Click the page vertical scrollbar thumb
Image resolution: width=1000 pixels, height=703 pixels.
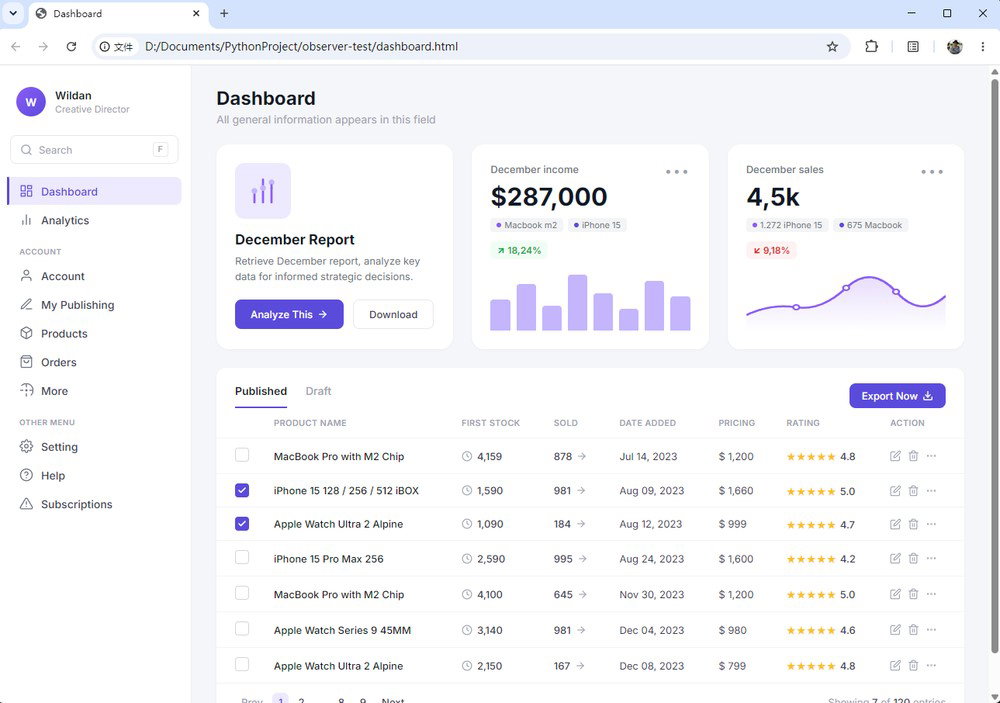click(x=994, y=364)
